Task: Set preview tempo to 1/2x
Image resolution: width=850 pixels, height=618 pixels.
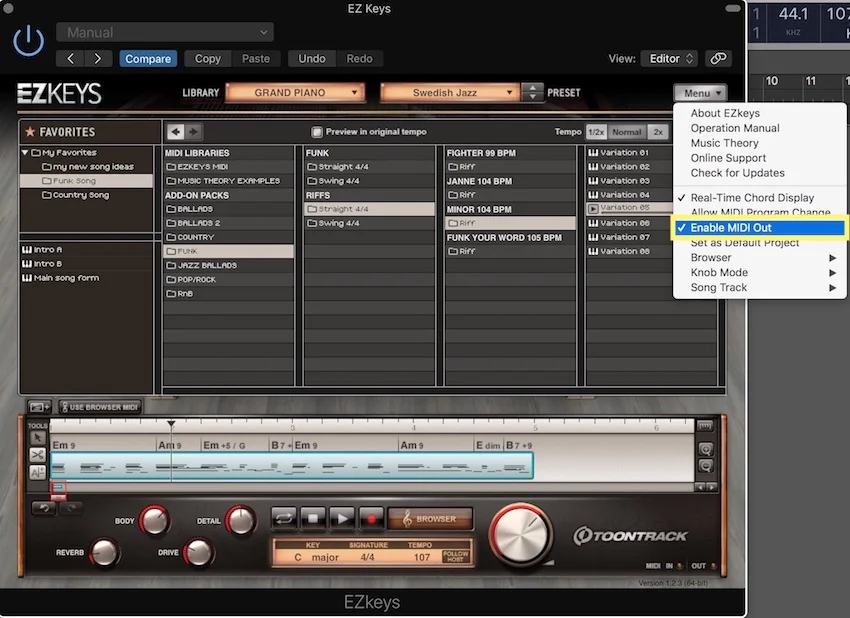Action: point(596,132)
